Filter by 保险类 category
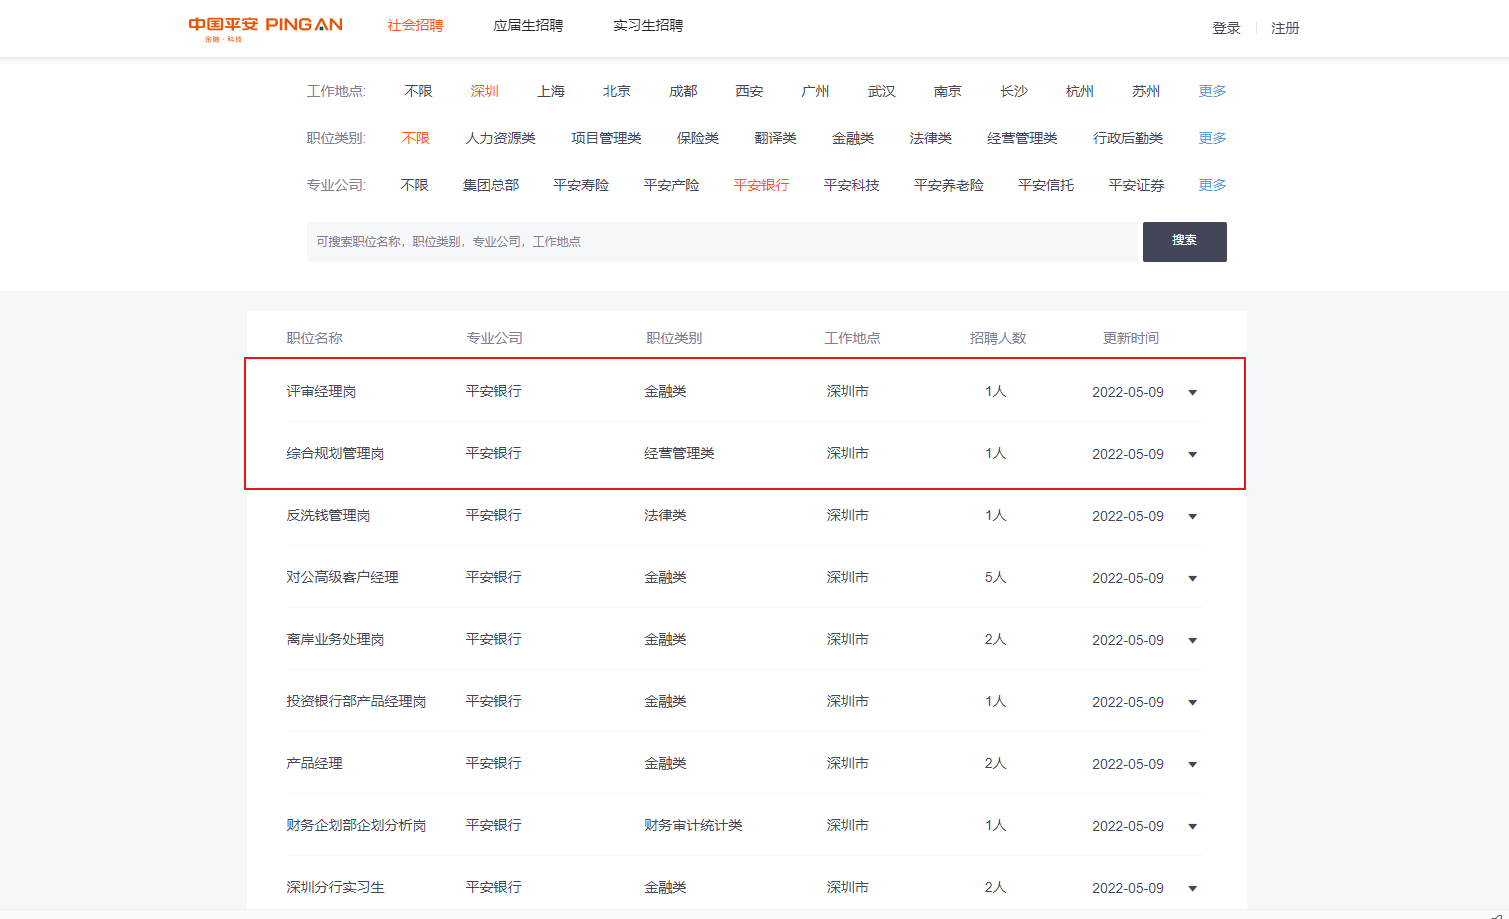This screenshot has height=919, width=1509. [698, 138]
